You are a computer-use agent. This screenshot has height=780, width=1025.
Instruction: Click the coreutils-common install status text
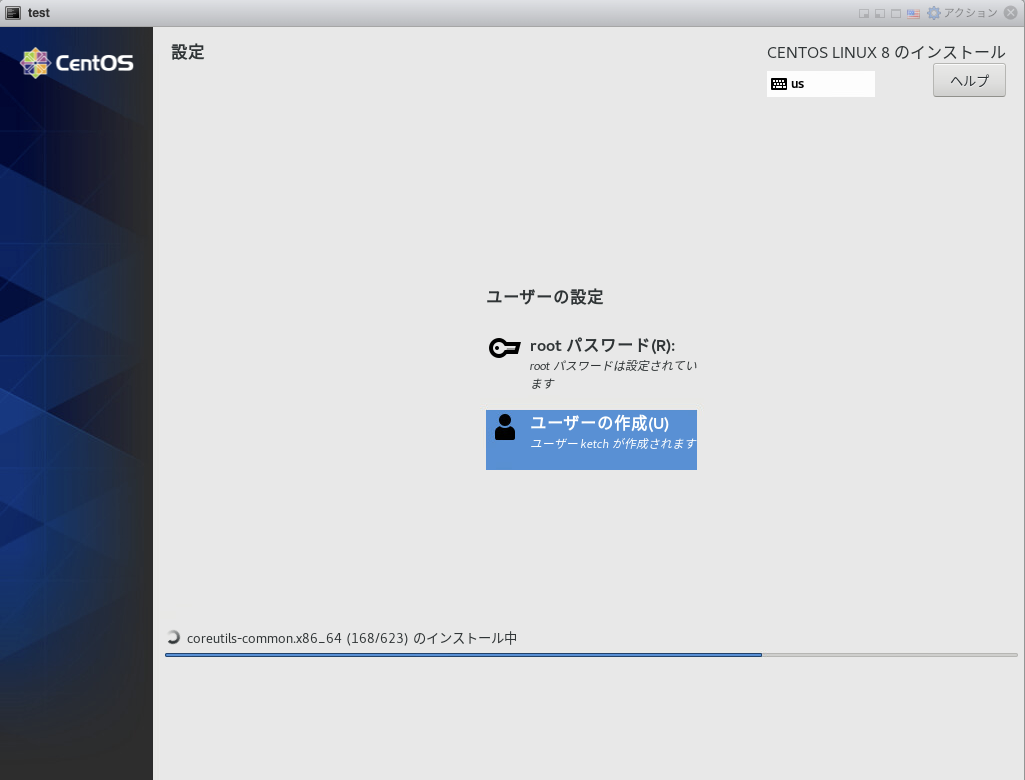click(x=352, y=638)
